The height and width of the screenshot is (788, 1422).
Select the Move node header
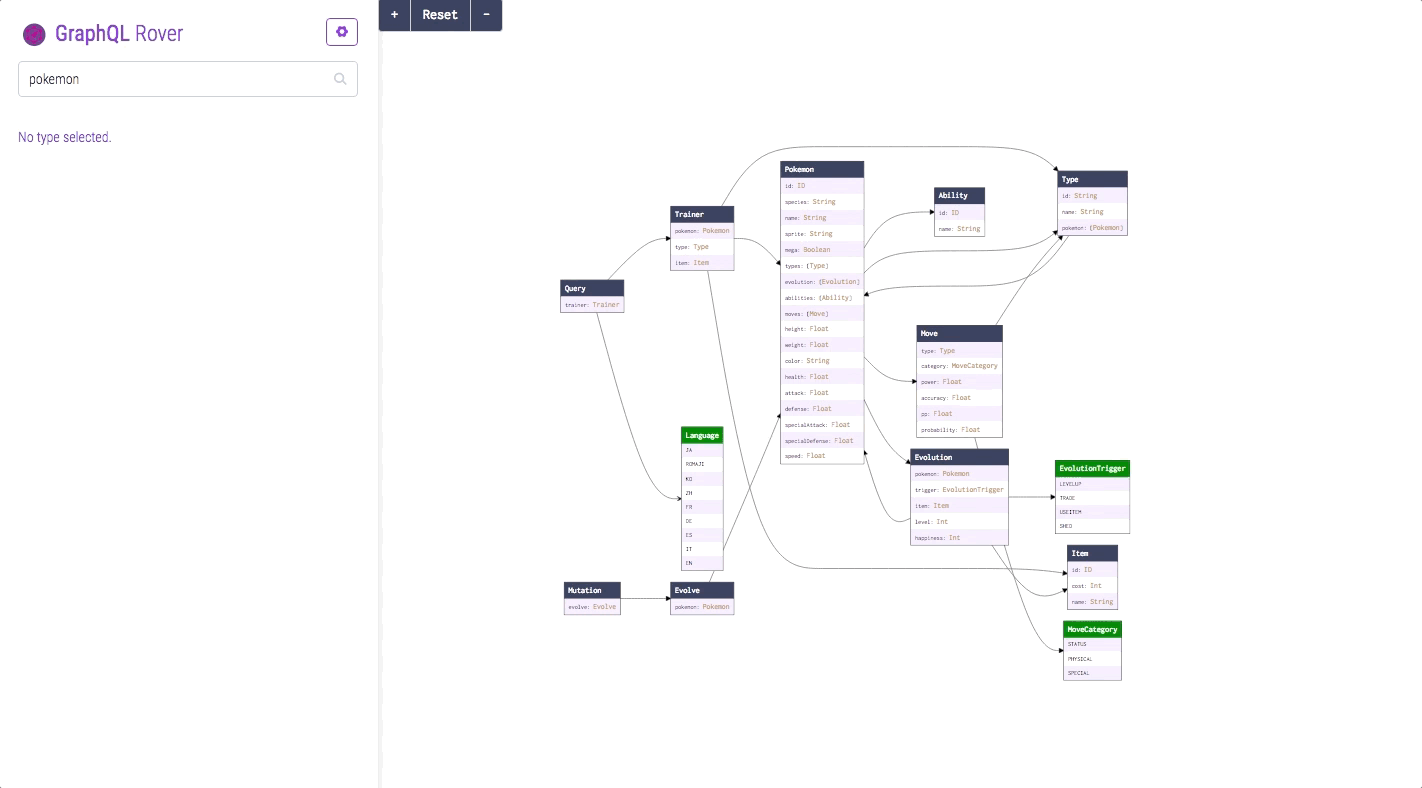tap(958, 333)
